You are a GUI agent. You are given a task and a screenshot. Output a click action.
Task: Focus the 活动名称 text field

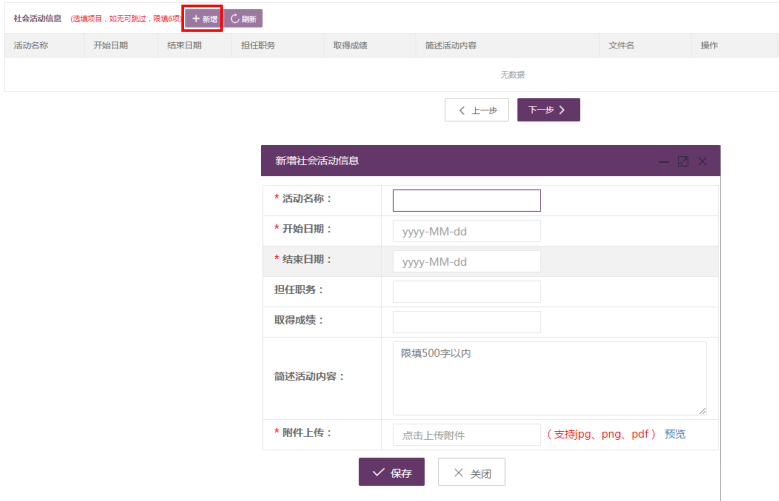point(466,200)
